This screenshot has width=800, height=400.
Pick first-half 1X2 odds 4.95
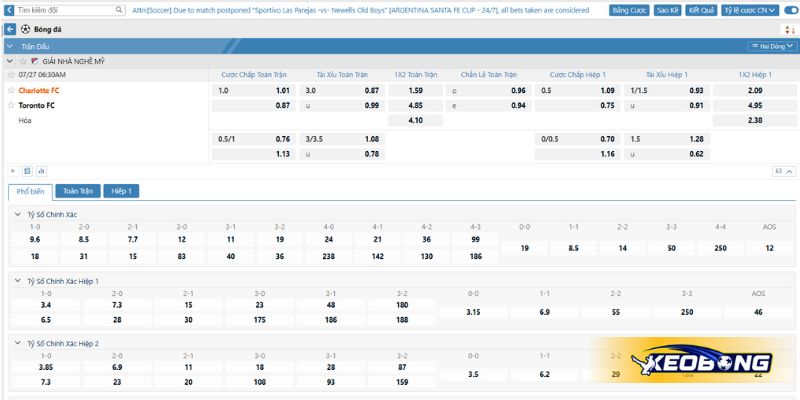click(755, 106)
